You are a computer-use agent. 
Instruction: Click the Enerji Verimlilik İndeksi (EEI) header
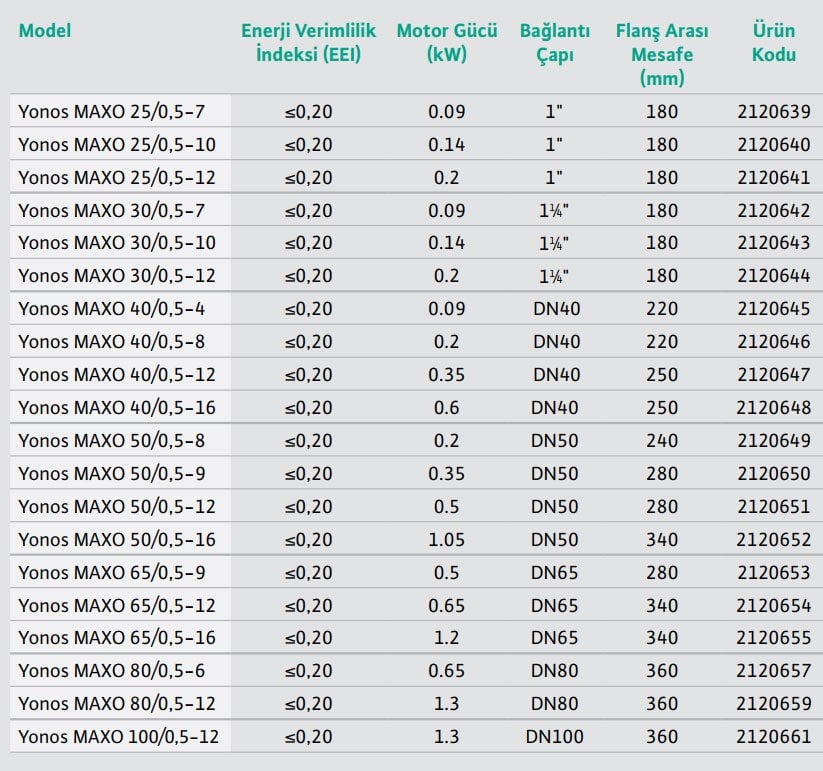point(308,43)
